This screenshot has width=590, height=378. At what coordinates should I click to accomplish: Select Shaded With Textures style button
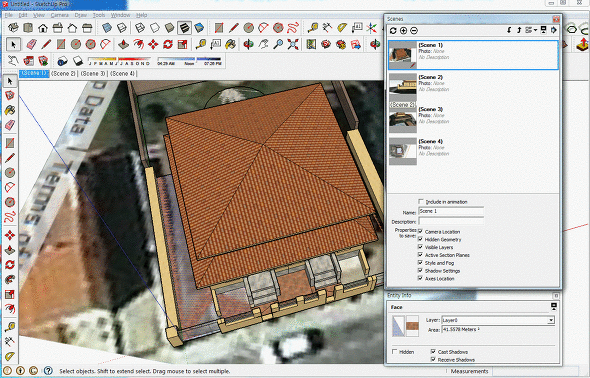184,28
